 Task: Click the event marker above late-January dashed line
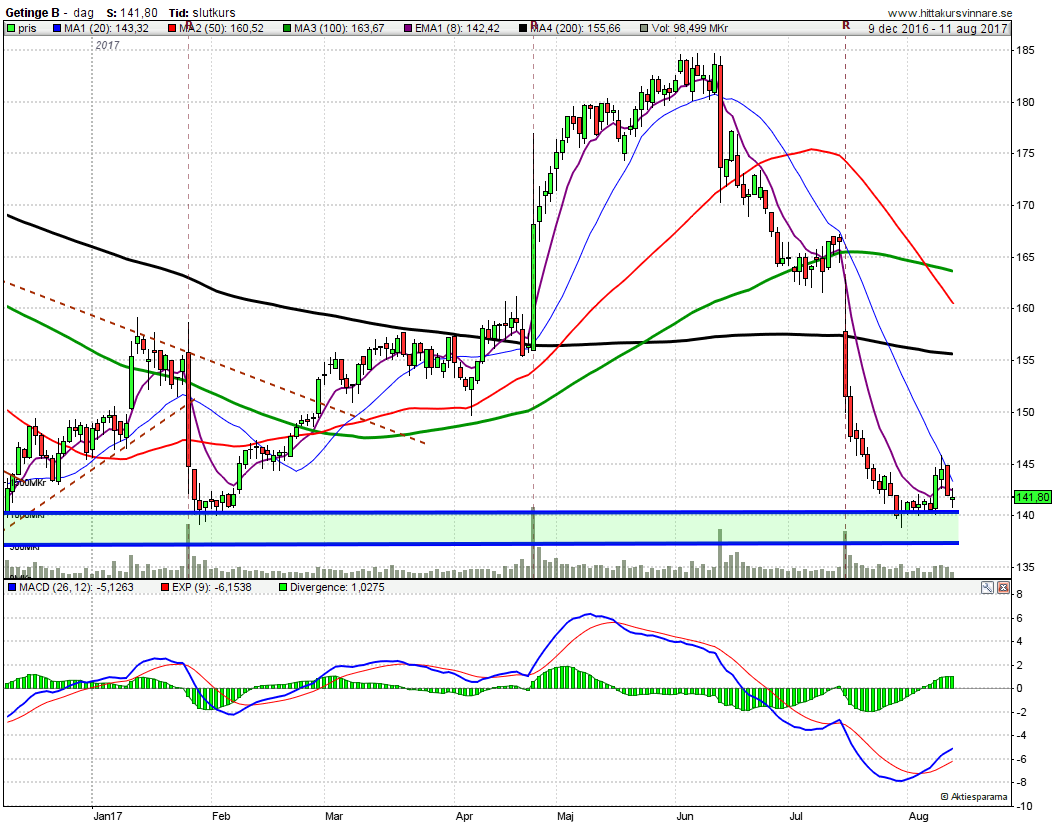click(x=189, y=25)
